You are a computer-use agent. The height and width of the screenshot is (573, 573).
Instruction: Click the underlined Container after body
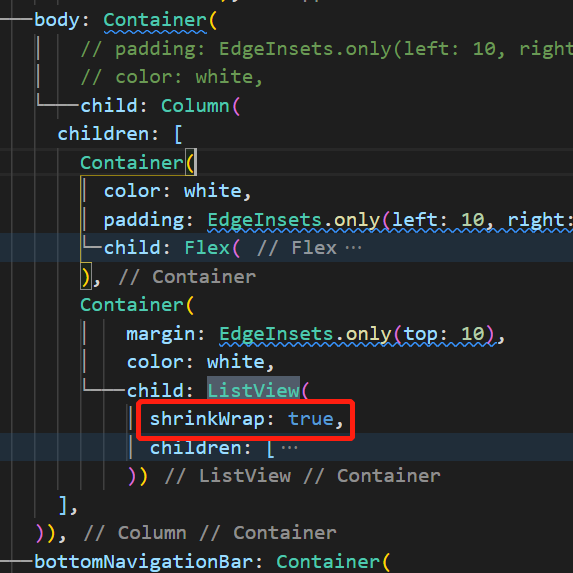pyautogui.click(x=155, y=20)
